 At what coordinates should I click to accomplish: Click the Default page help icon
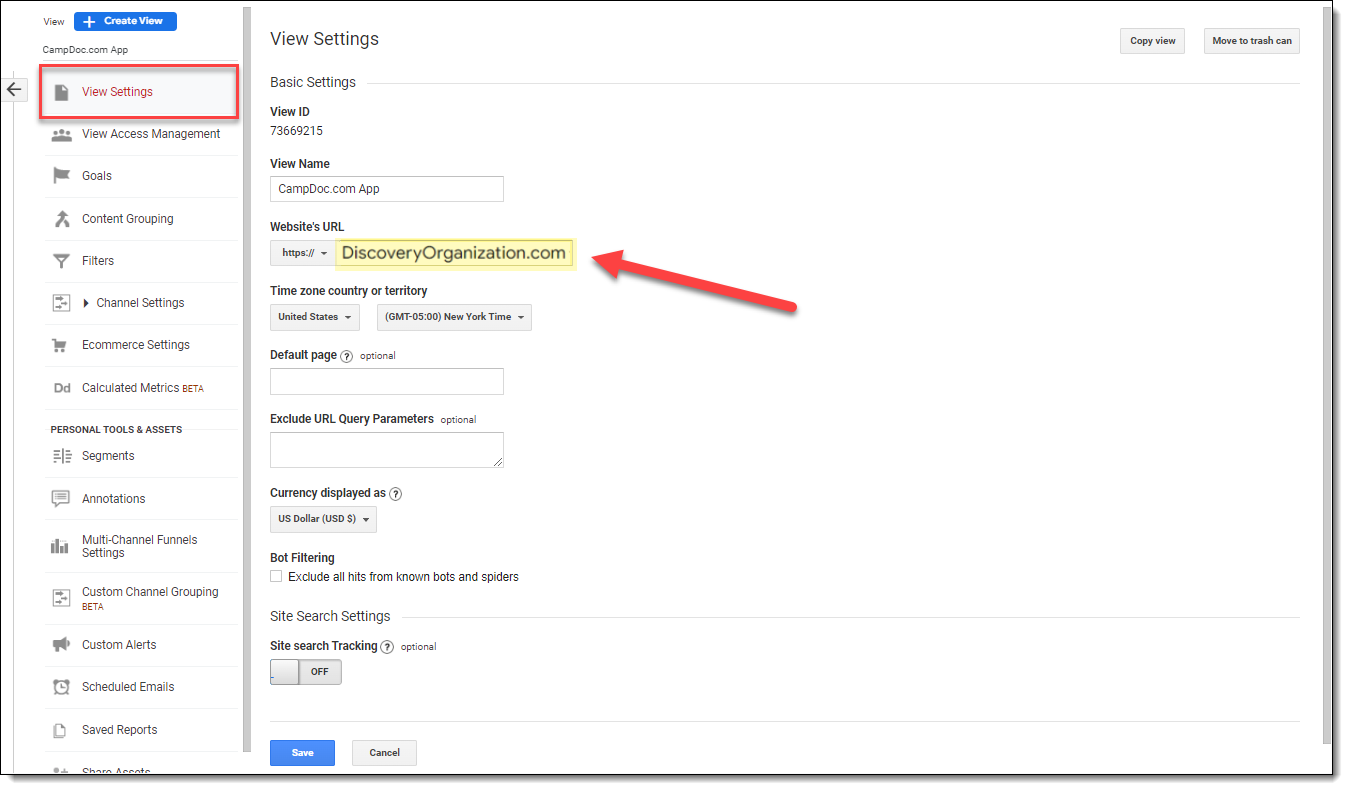pyautogui.click(x=347, y=356)
